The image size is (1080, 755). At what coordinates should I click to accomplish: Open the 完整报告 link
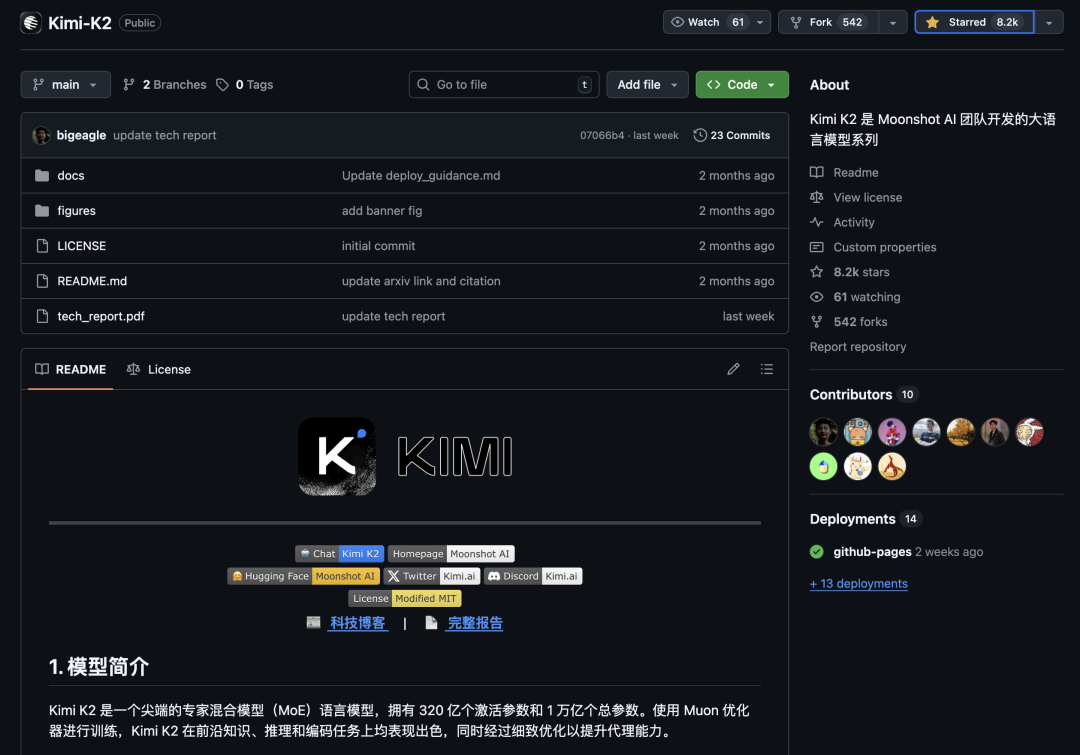pyautogui.click(x=474, y=622)
